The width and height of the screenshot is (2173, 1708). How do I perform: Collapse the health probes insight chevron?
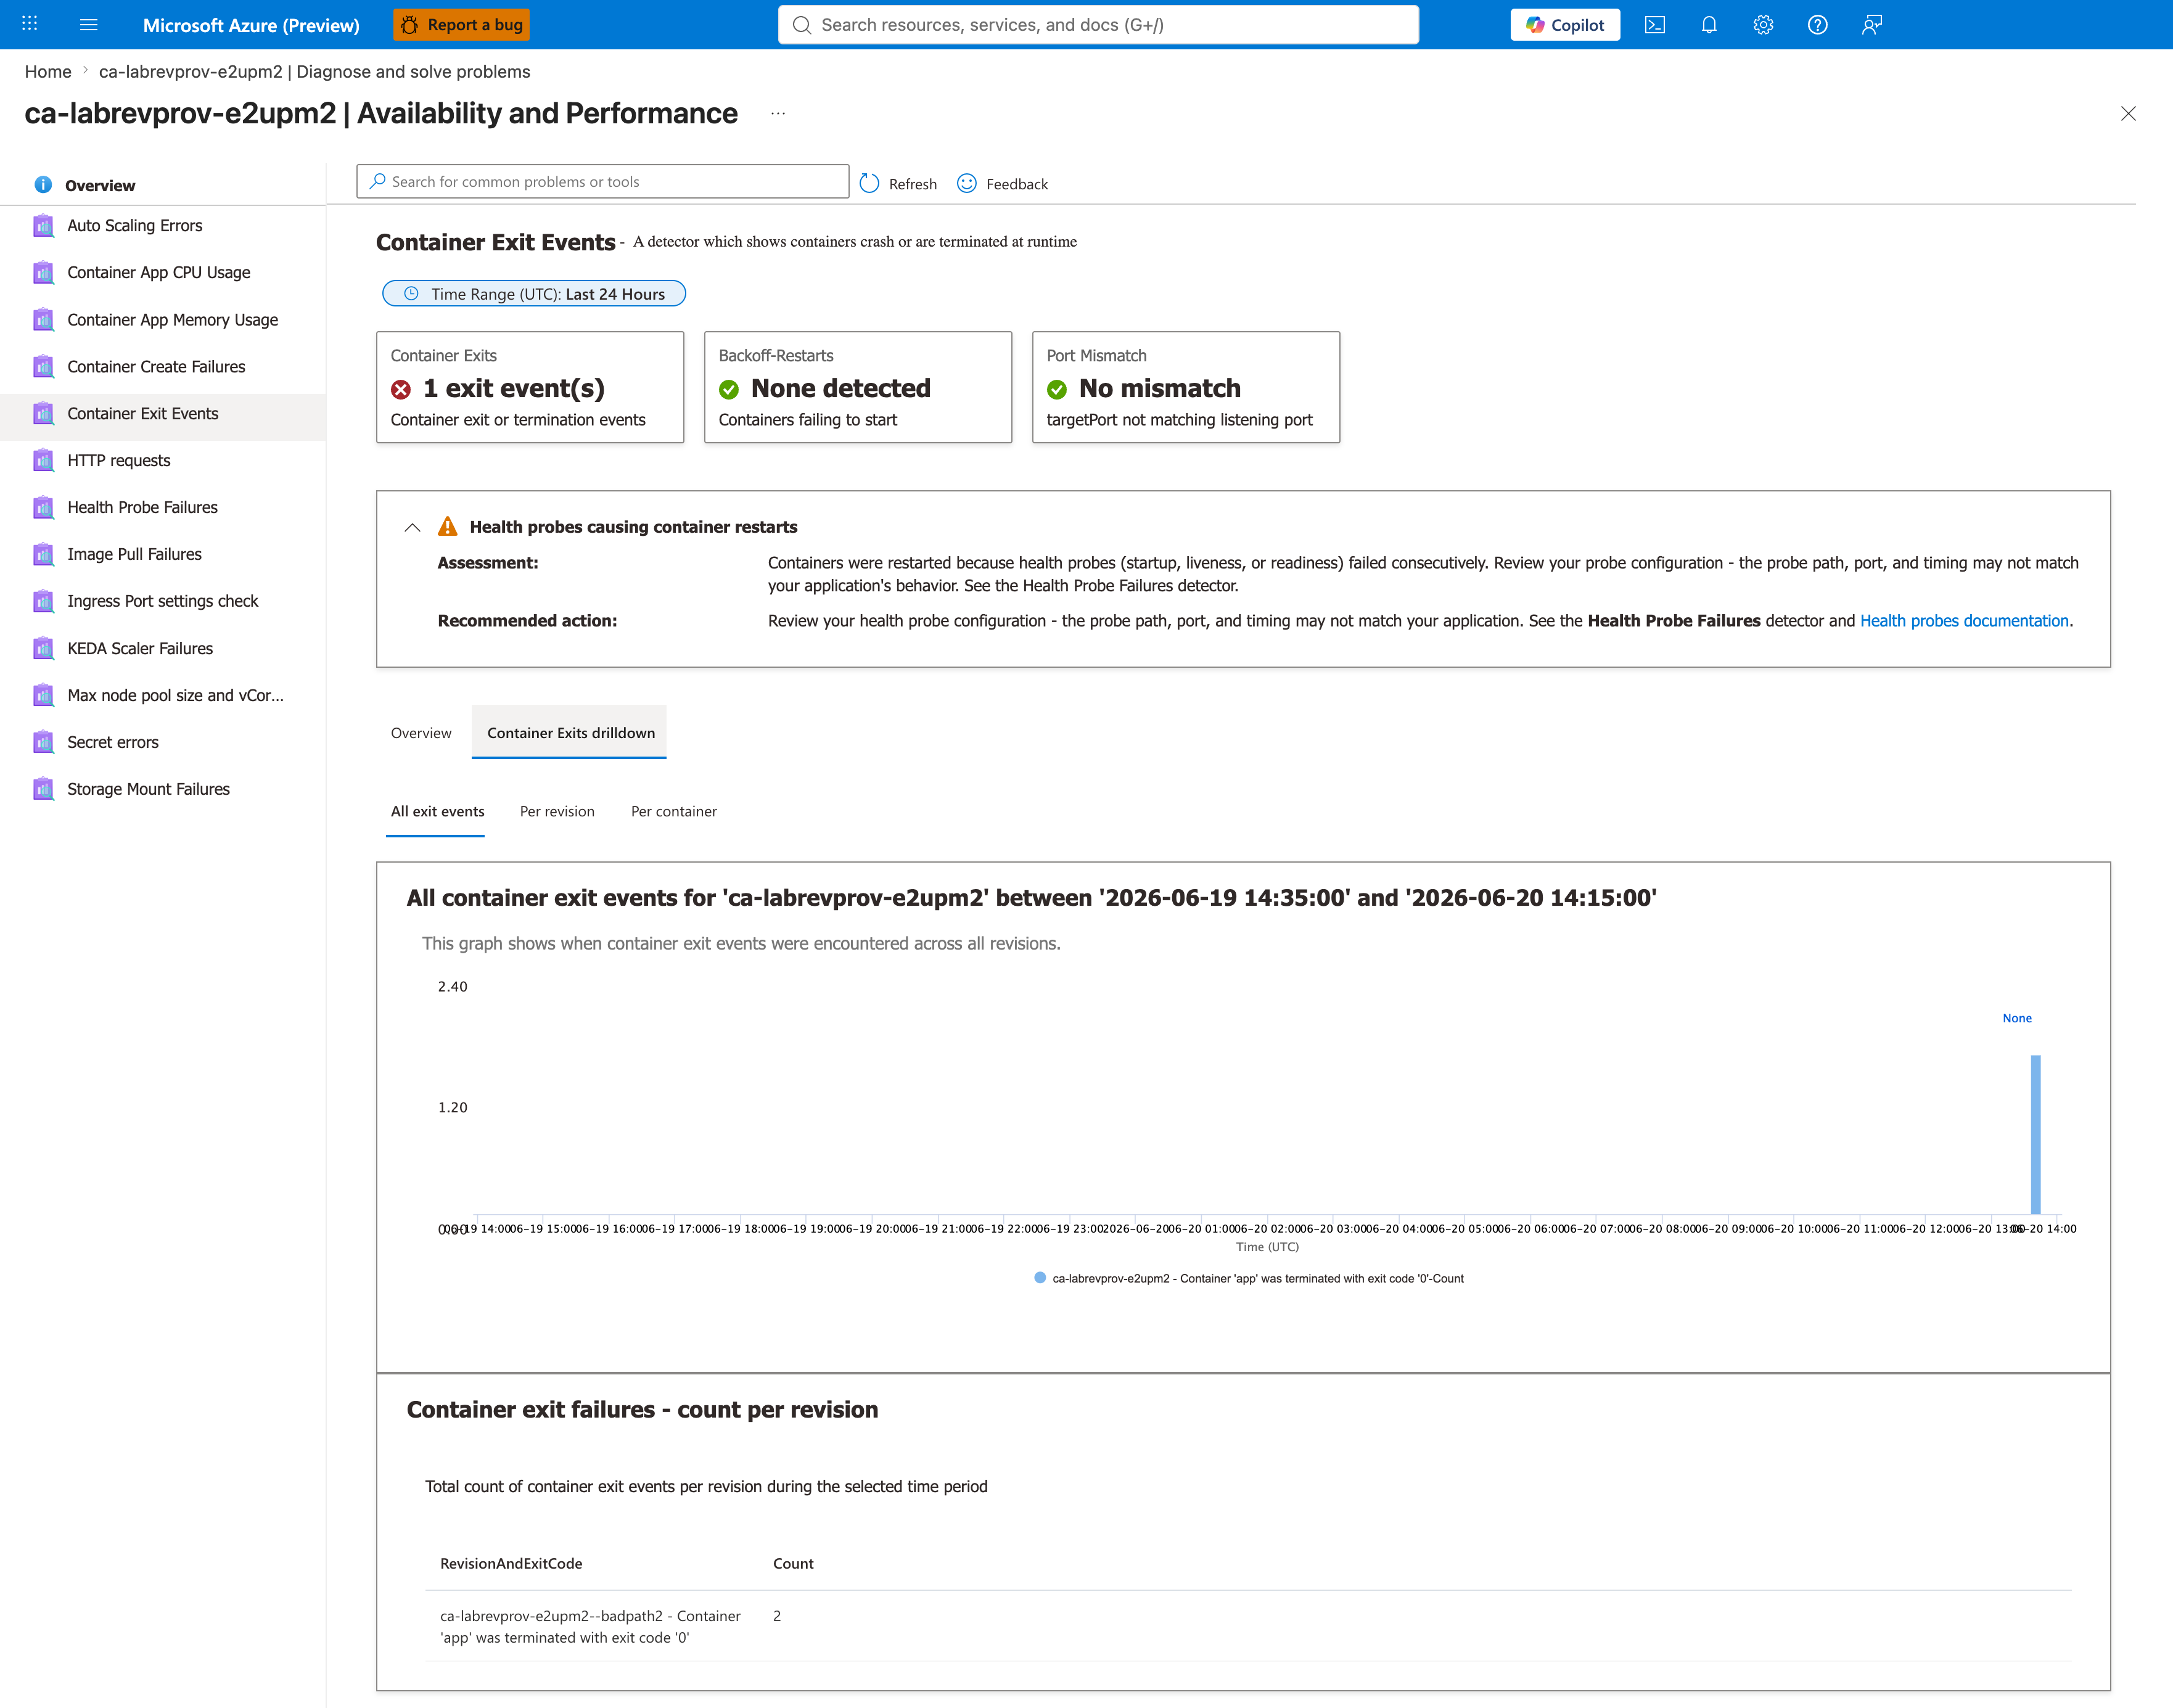(x=412, y=528)
